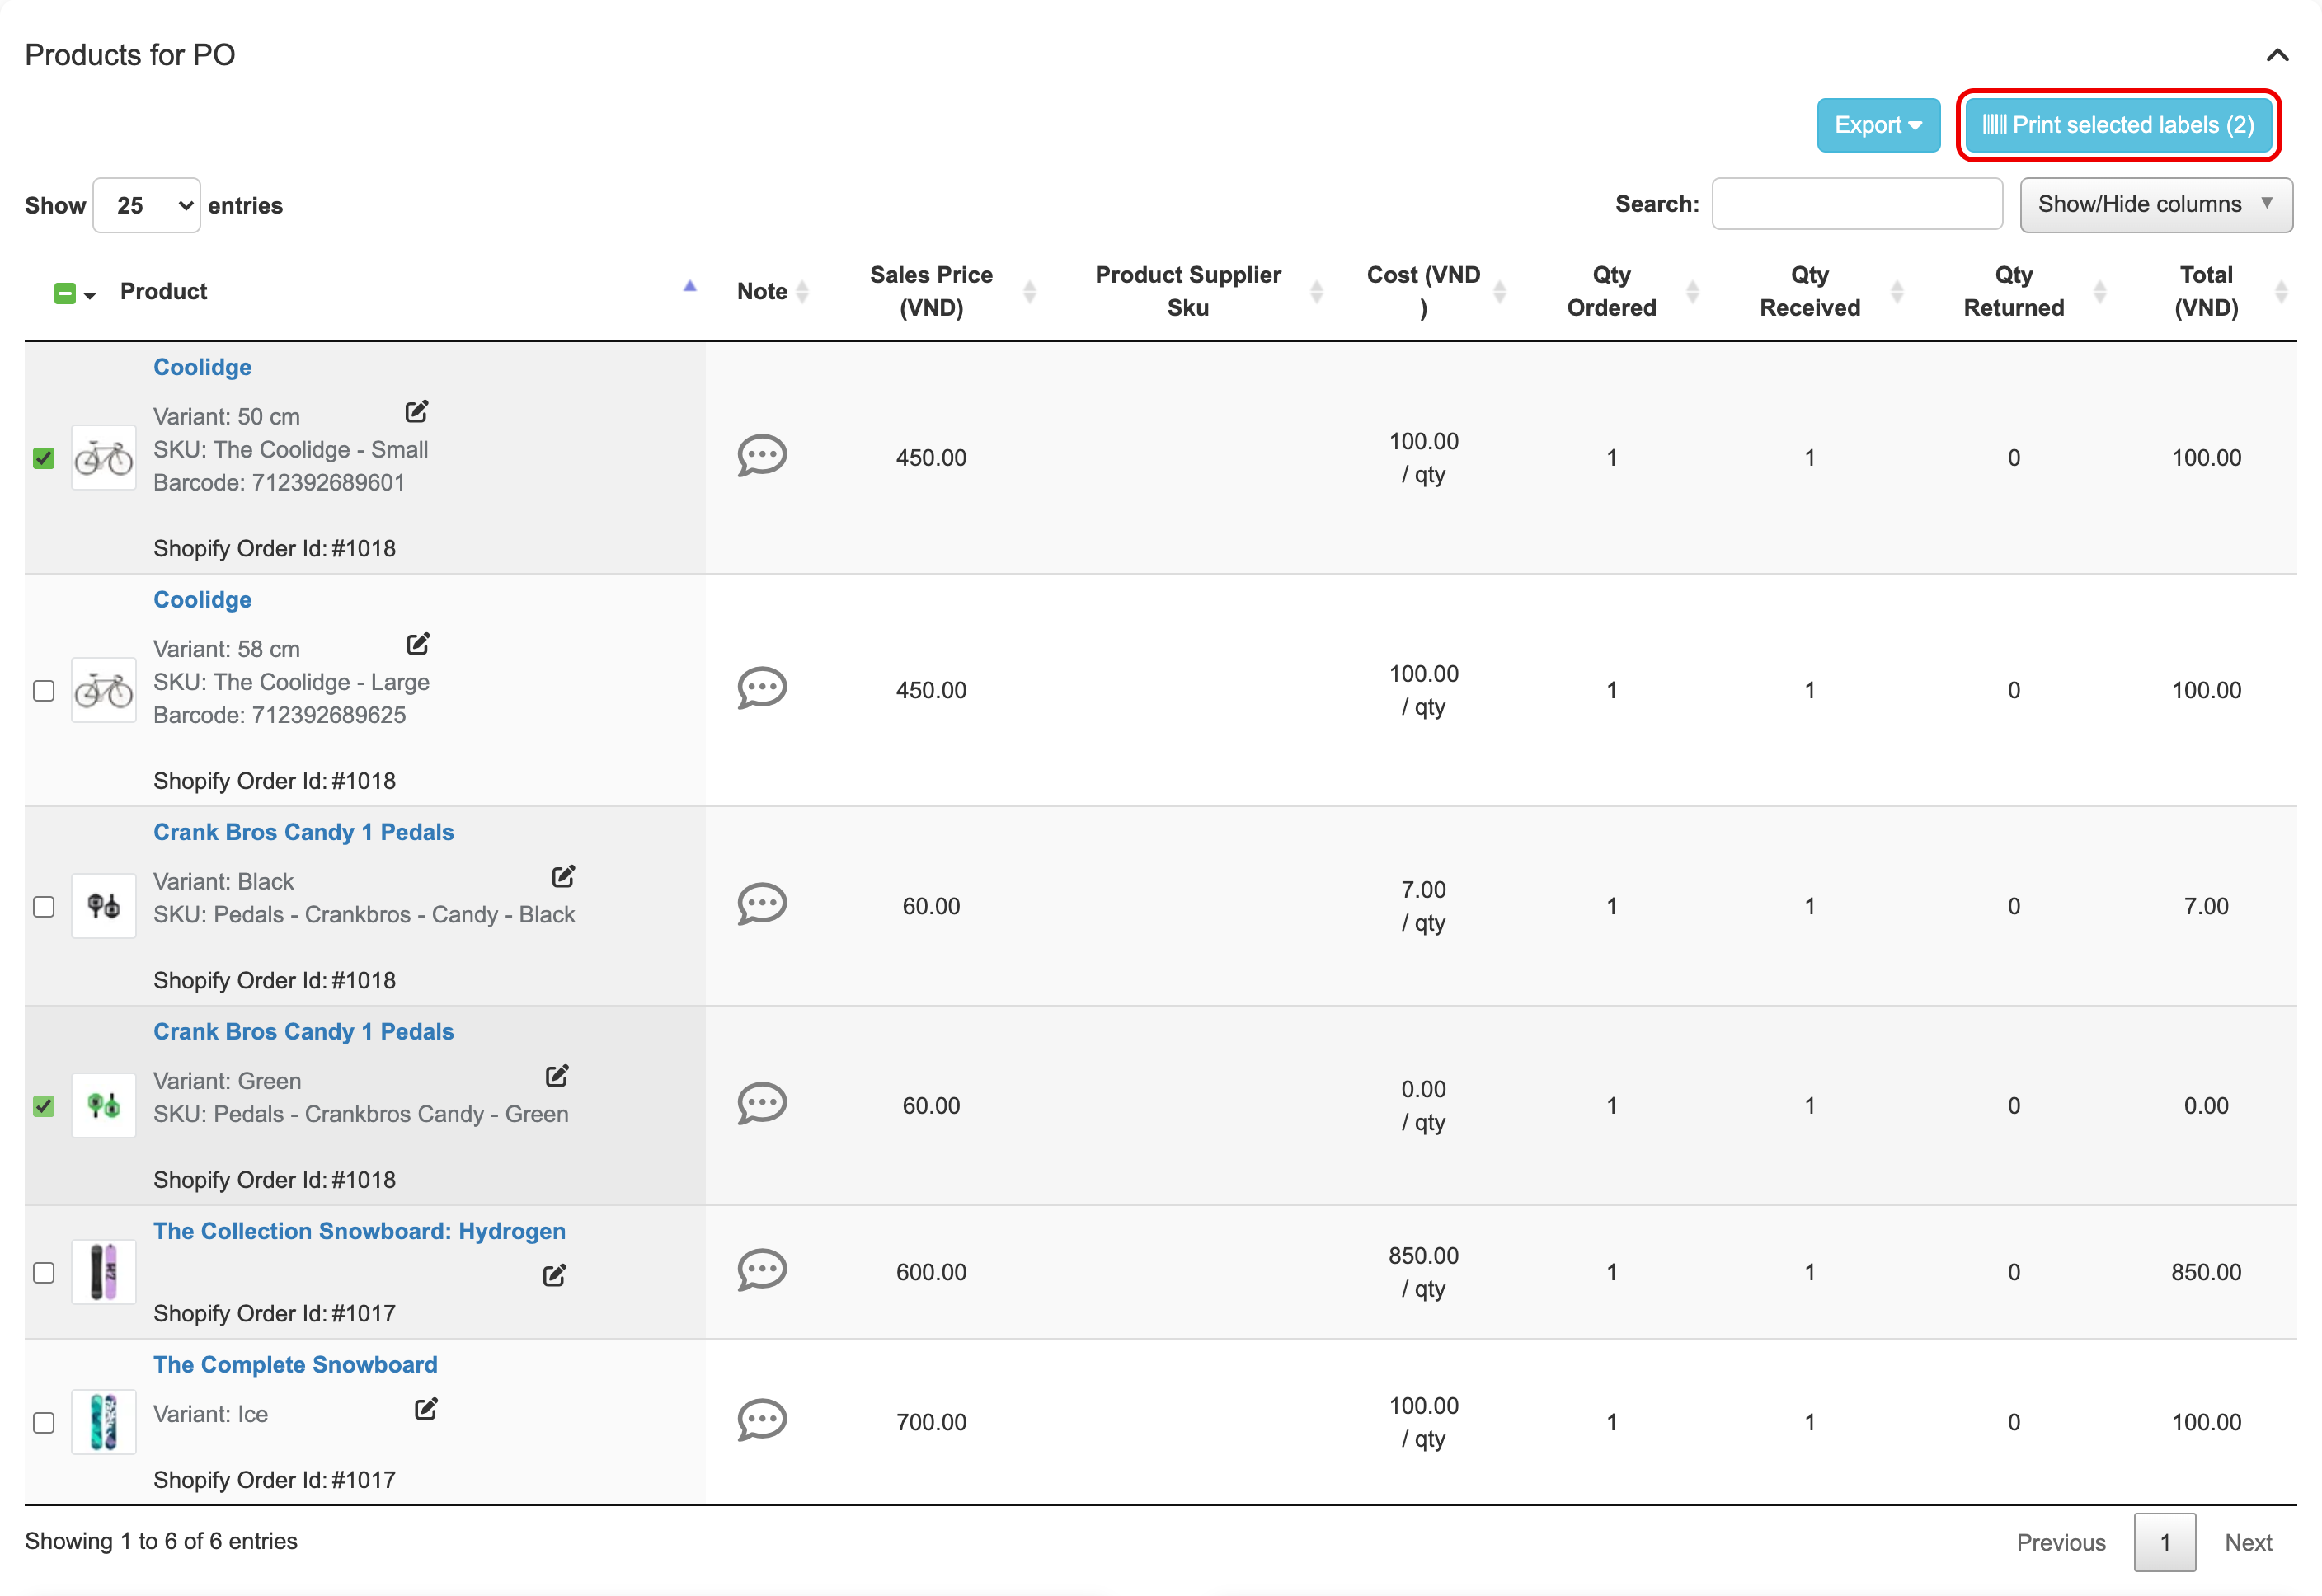Image resolution: width=2322 pixels, height=1596 pixels.
Task: Edit Crank Bros Black variant pencil icon
Action: [x=564, y=876]
